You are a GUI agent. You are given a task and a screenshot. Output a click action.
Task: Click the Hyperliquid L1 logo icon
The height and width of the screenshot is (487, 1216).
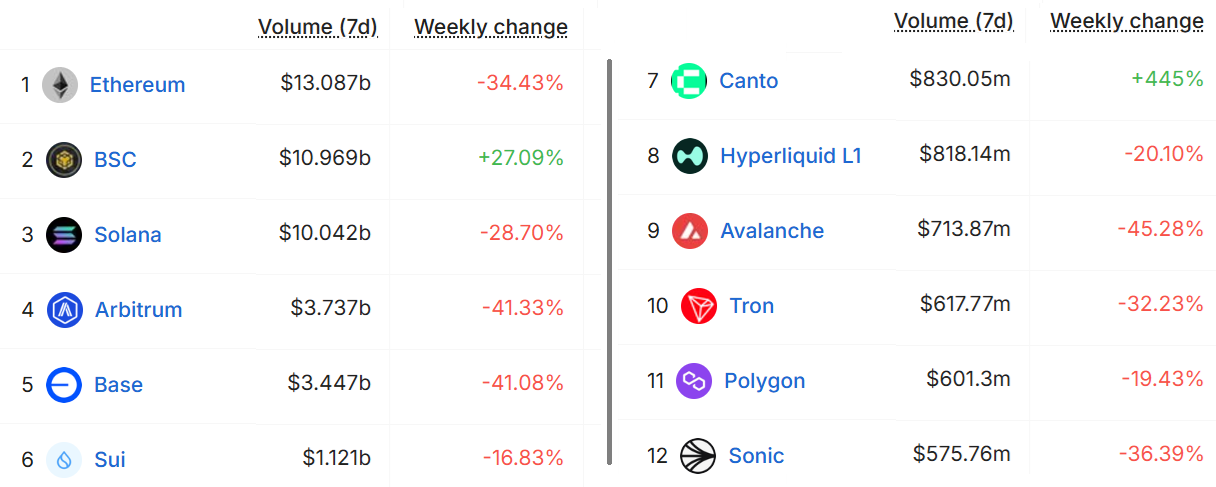(690, 156)
